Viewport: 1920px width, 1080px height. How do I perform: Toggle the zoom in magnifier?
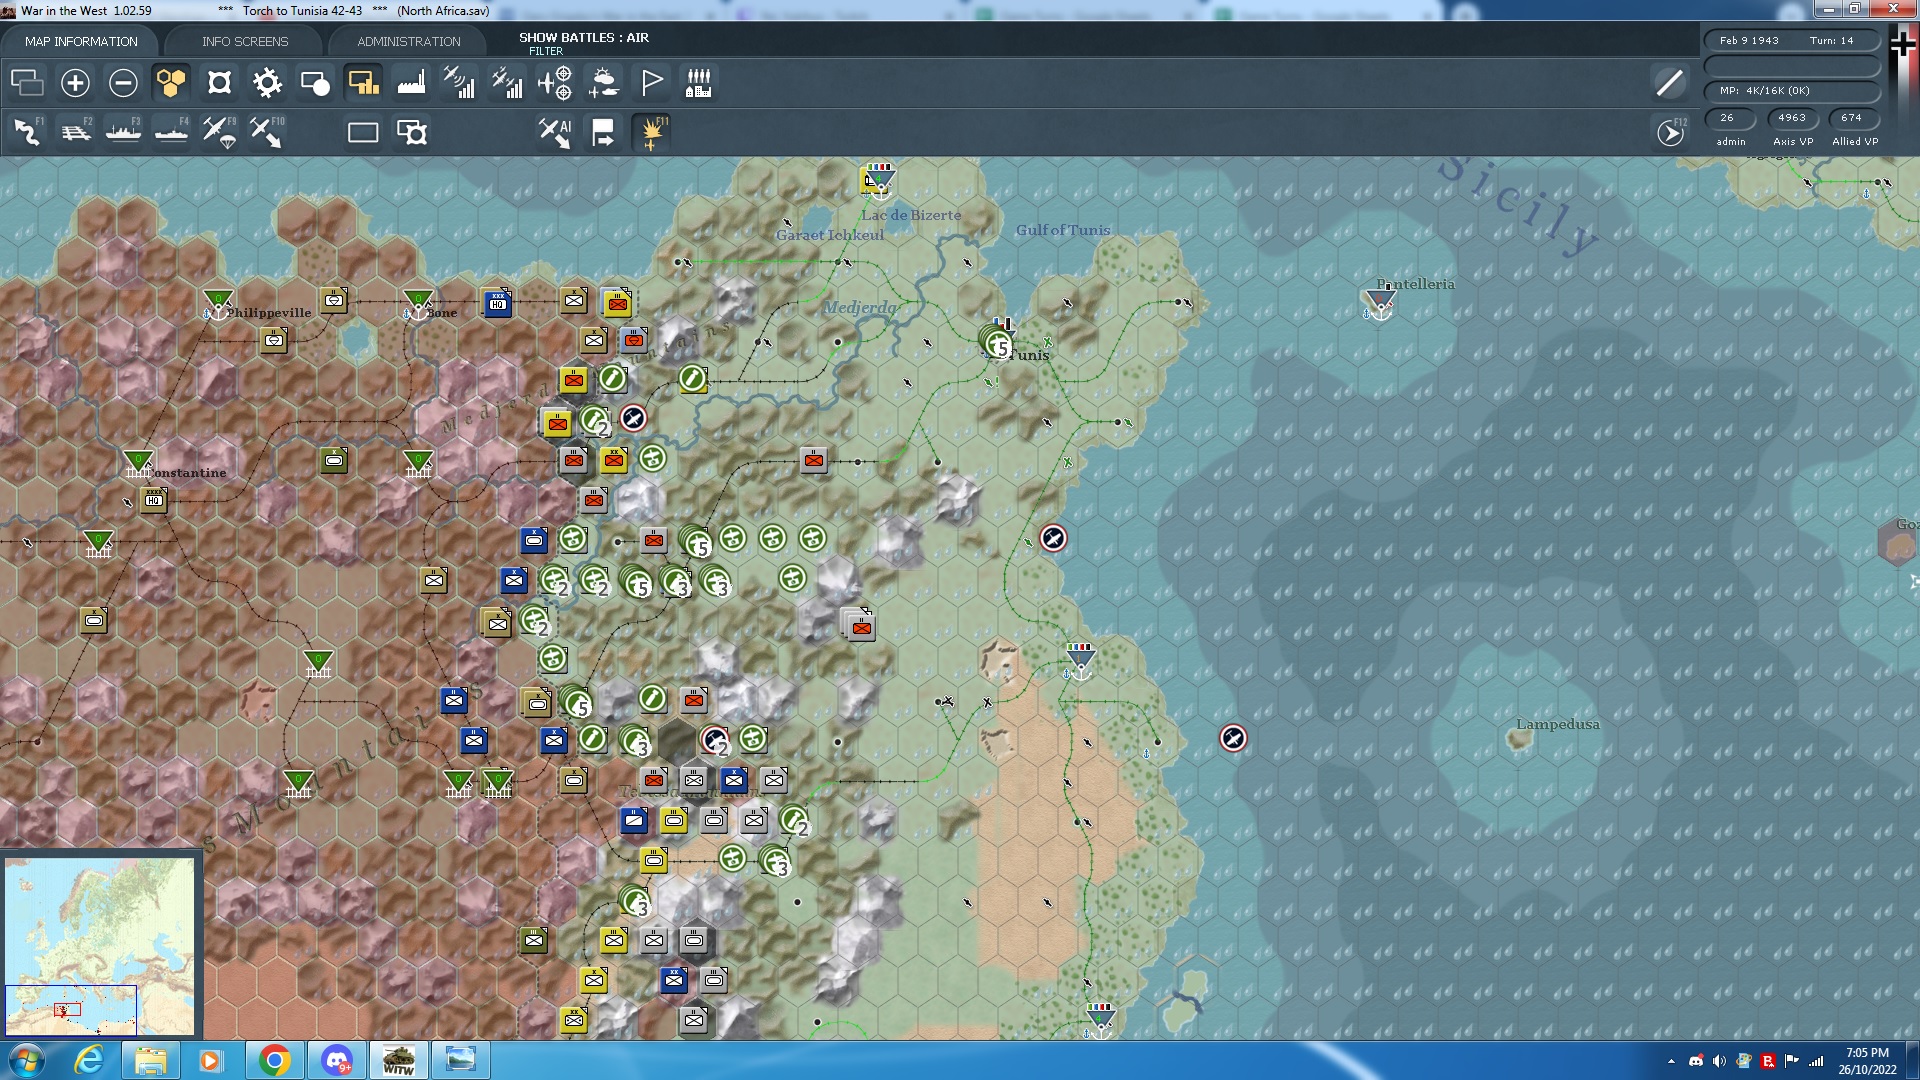74,83
